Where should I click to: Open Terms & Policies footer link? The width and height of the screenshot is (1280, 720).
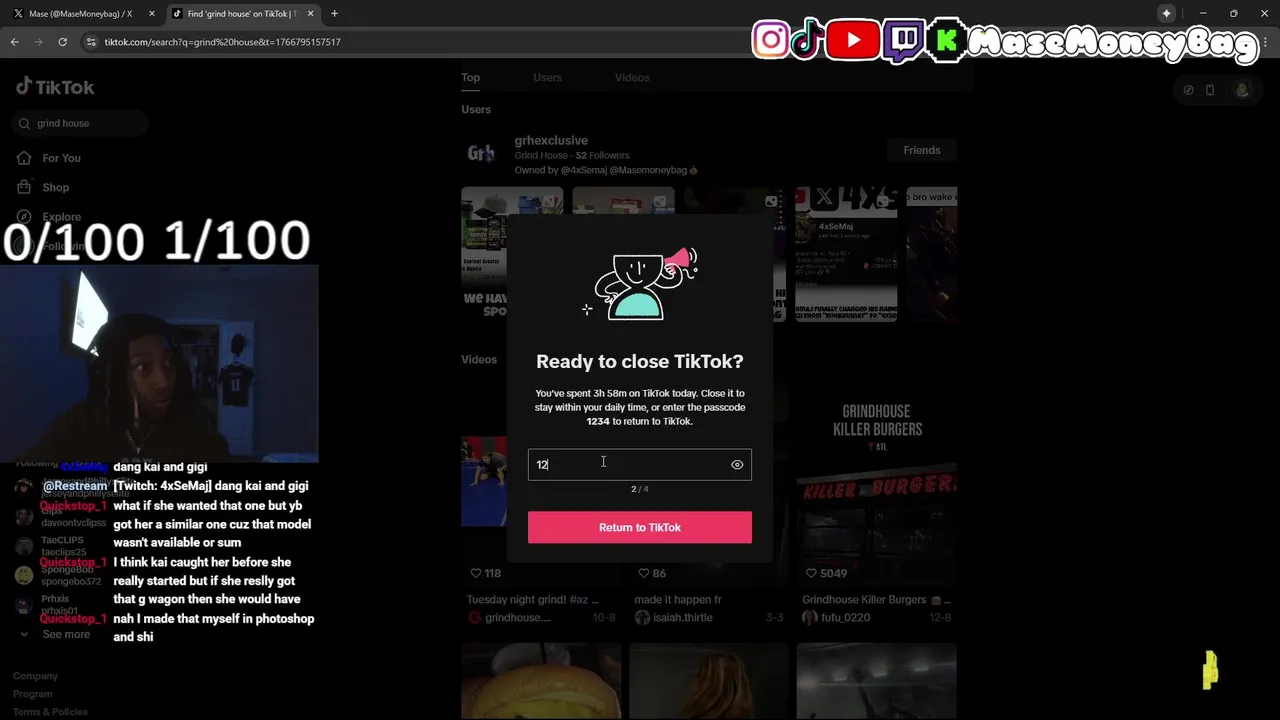[50, 712]
